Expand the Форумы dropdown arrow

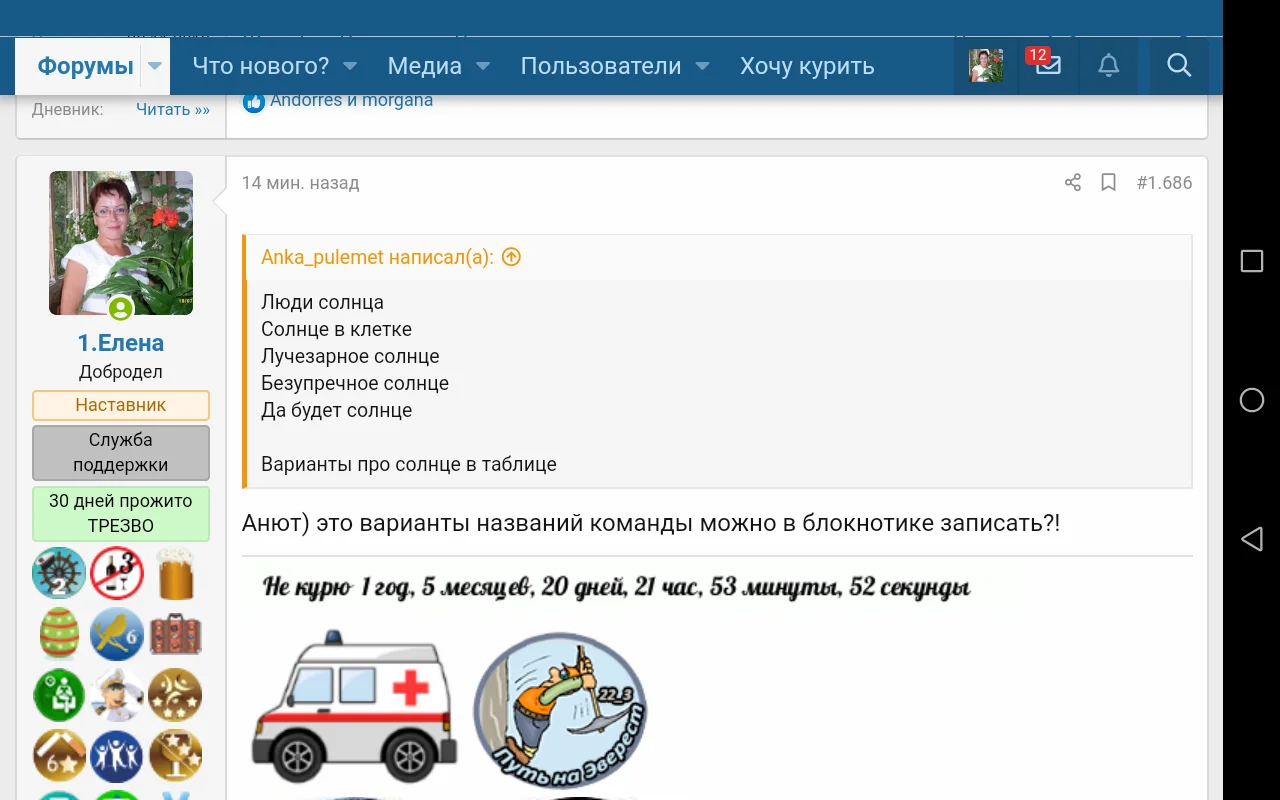click(x=154, y=66)
